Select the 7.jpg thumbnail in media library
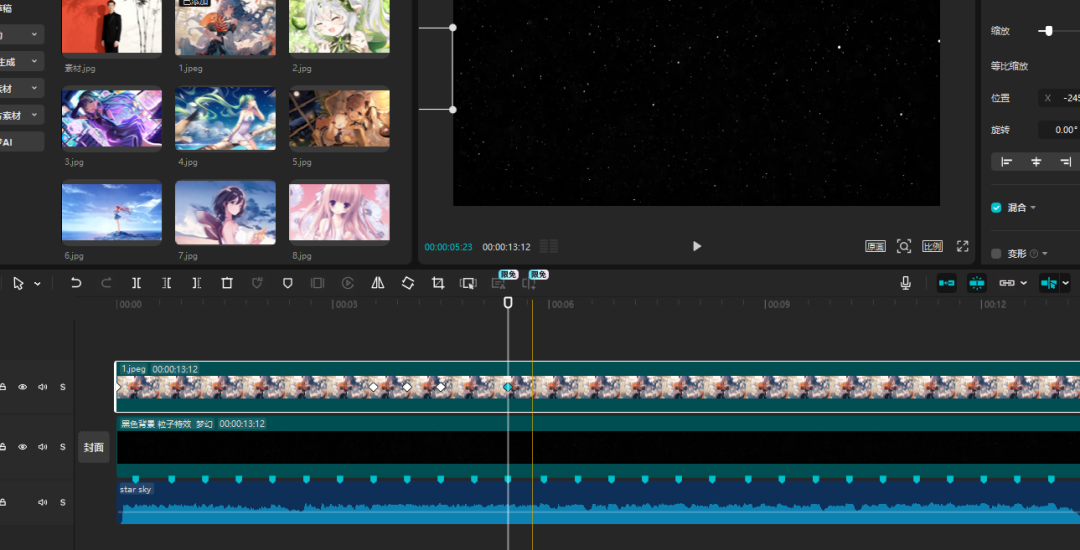The height and width of the screenshot is (550, 1080). 225,213
